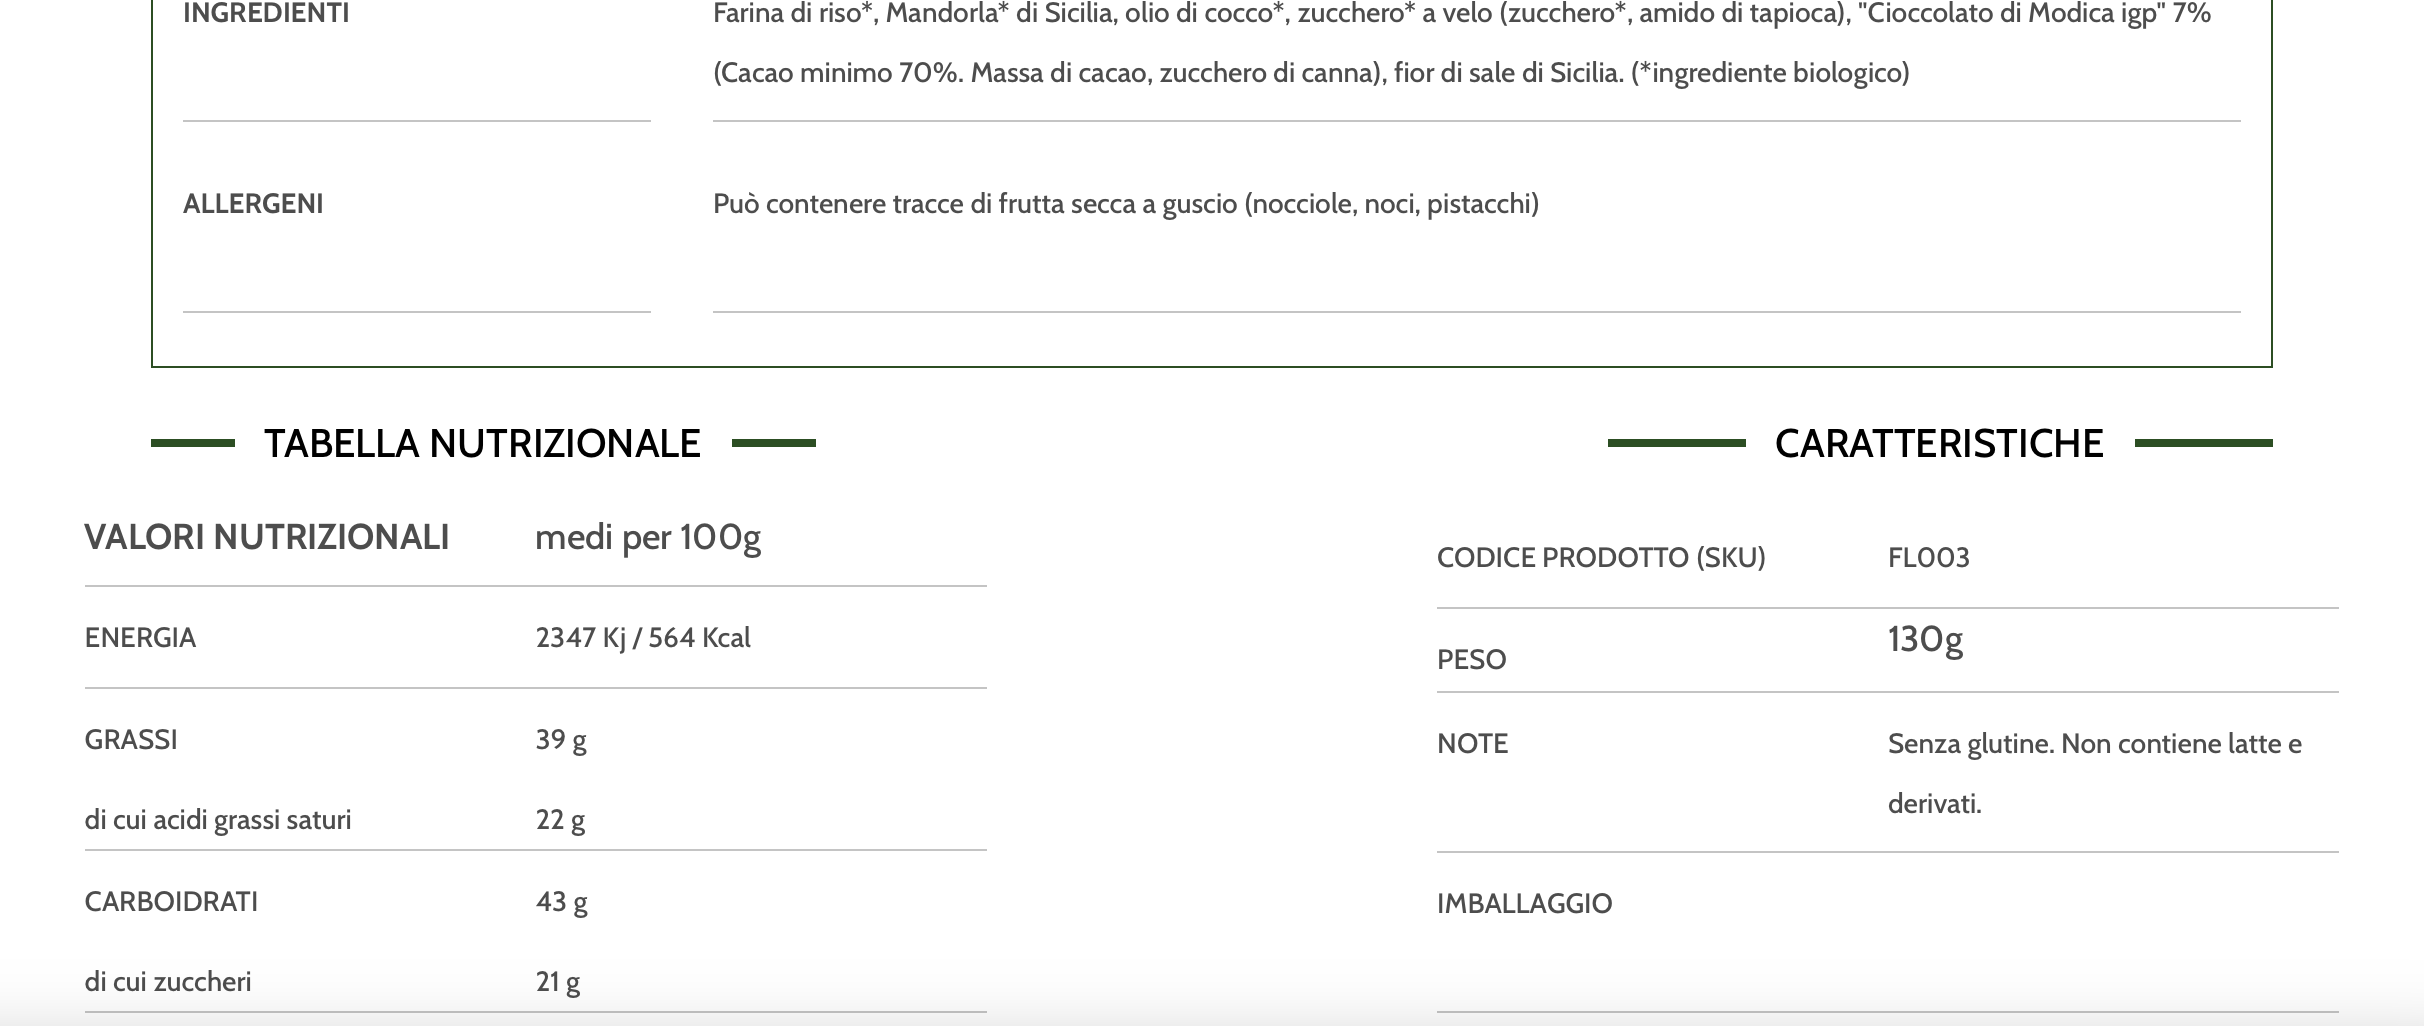This screenshot has width=2424, height=1026.
Task: Click the TABELLA NUTRIZIONALE heading
Action: 482,444
